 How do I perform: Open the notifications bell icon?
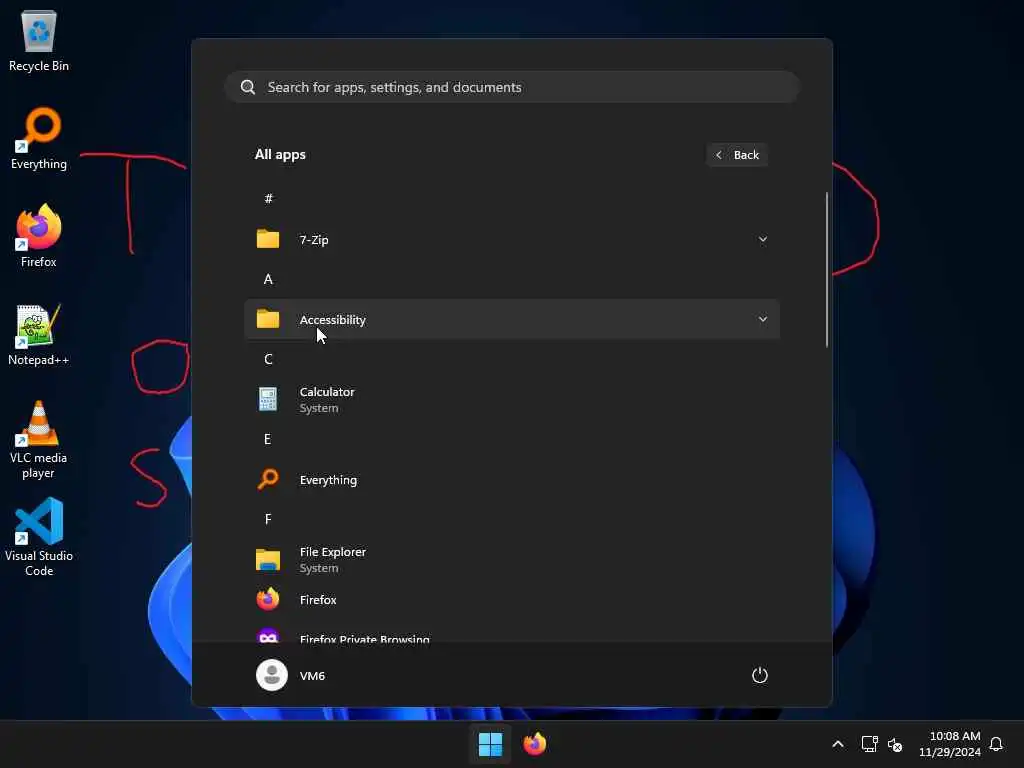point(996,744)
